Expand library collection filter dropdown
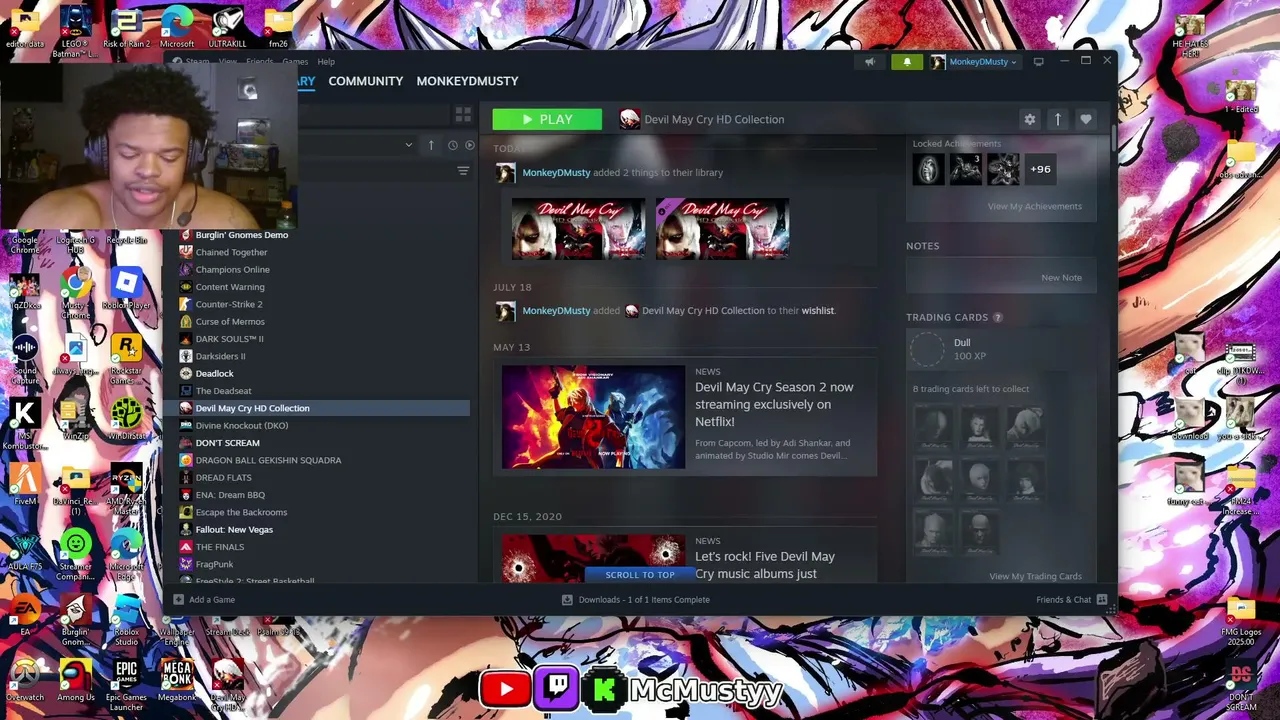The image size is (1280, 720). coord(408,146)
